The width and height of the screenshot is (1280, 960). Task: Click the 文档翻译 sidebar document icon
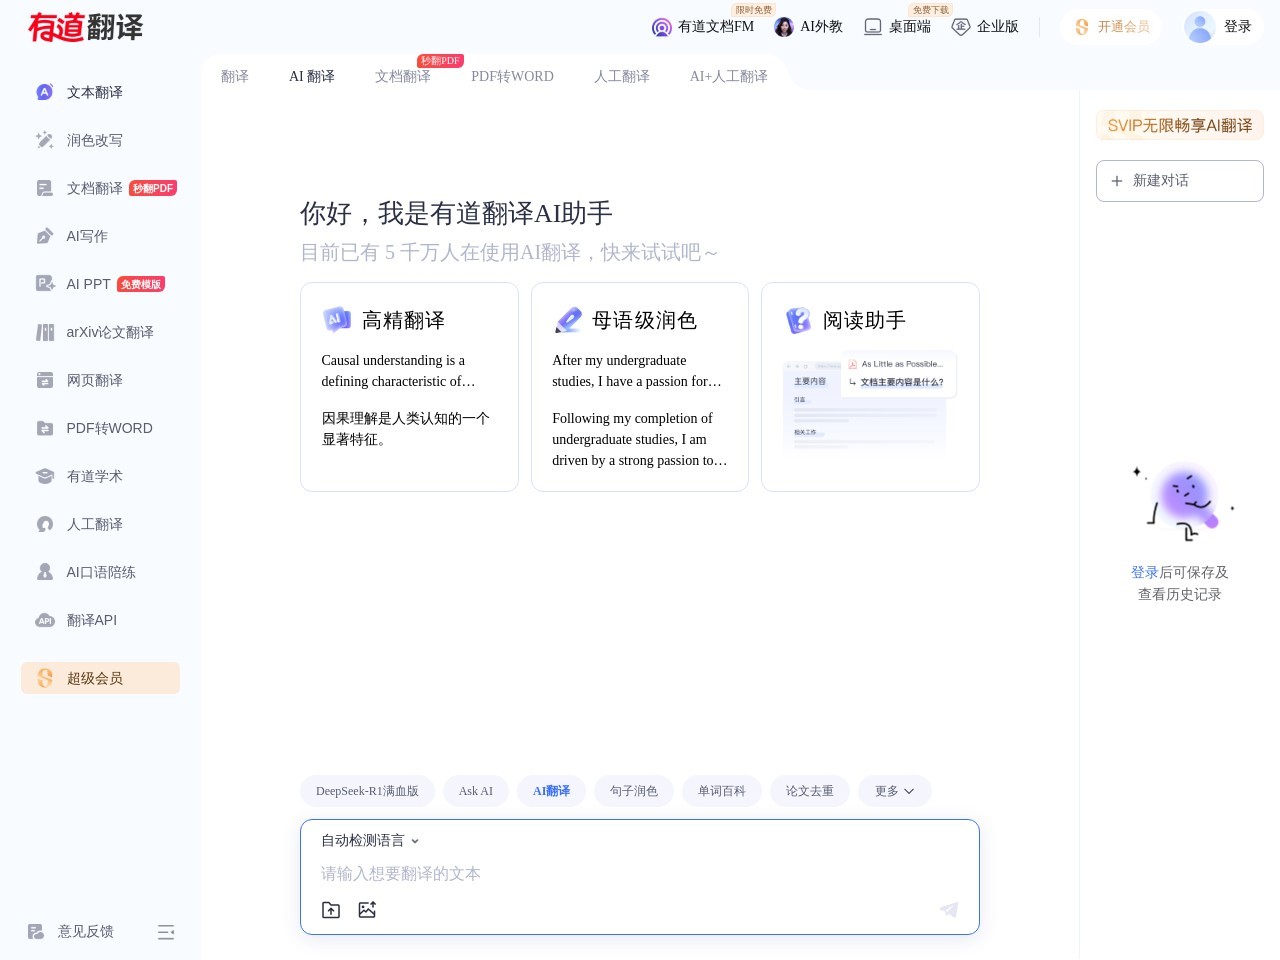coord(45,188)
